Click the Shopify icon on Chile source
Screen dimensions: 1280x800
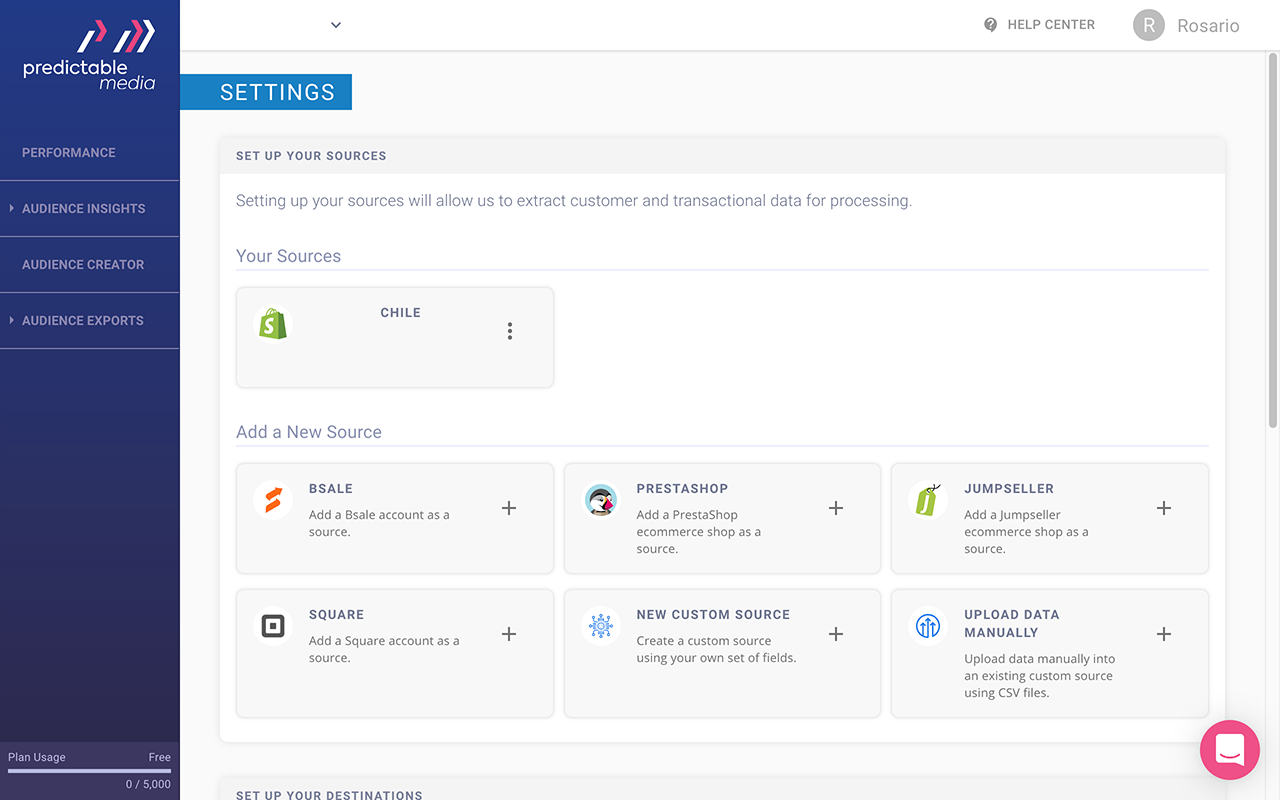(x=273, y=324)
